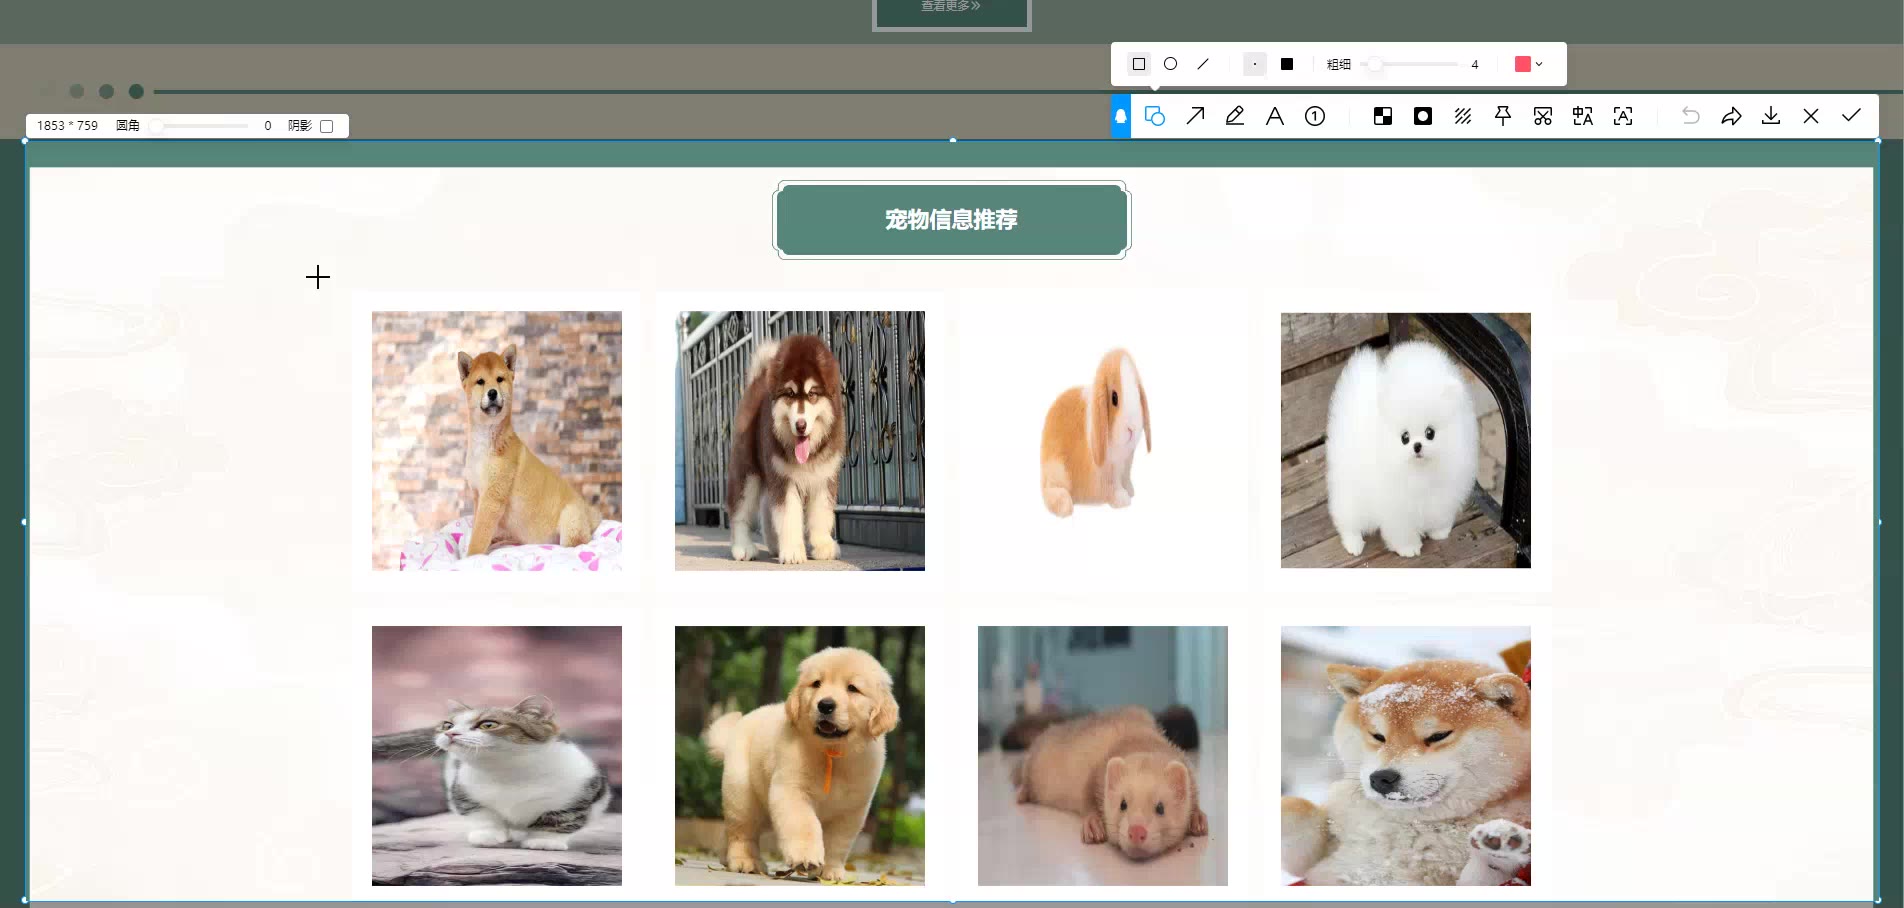Open the translate text tool
The image size is (1904, 908).
point(1583,116)
